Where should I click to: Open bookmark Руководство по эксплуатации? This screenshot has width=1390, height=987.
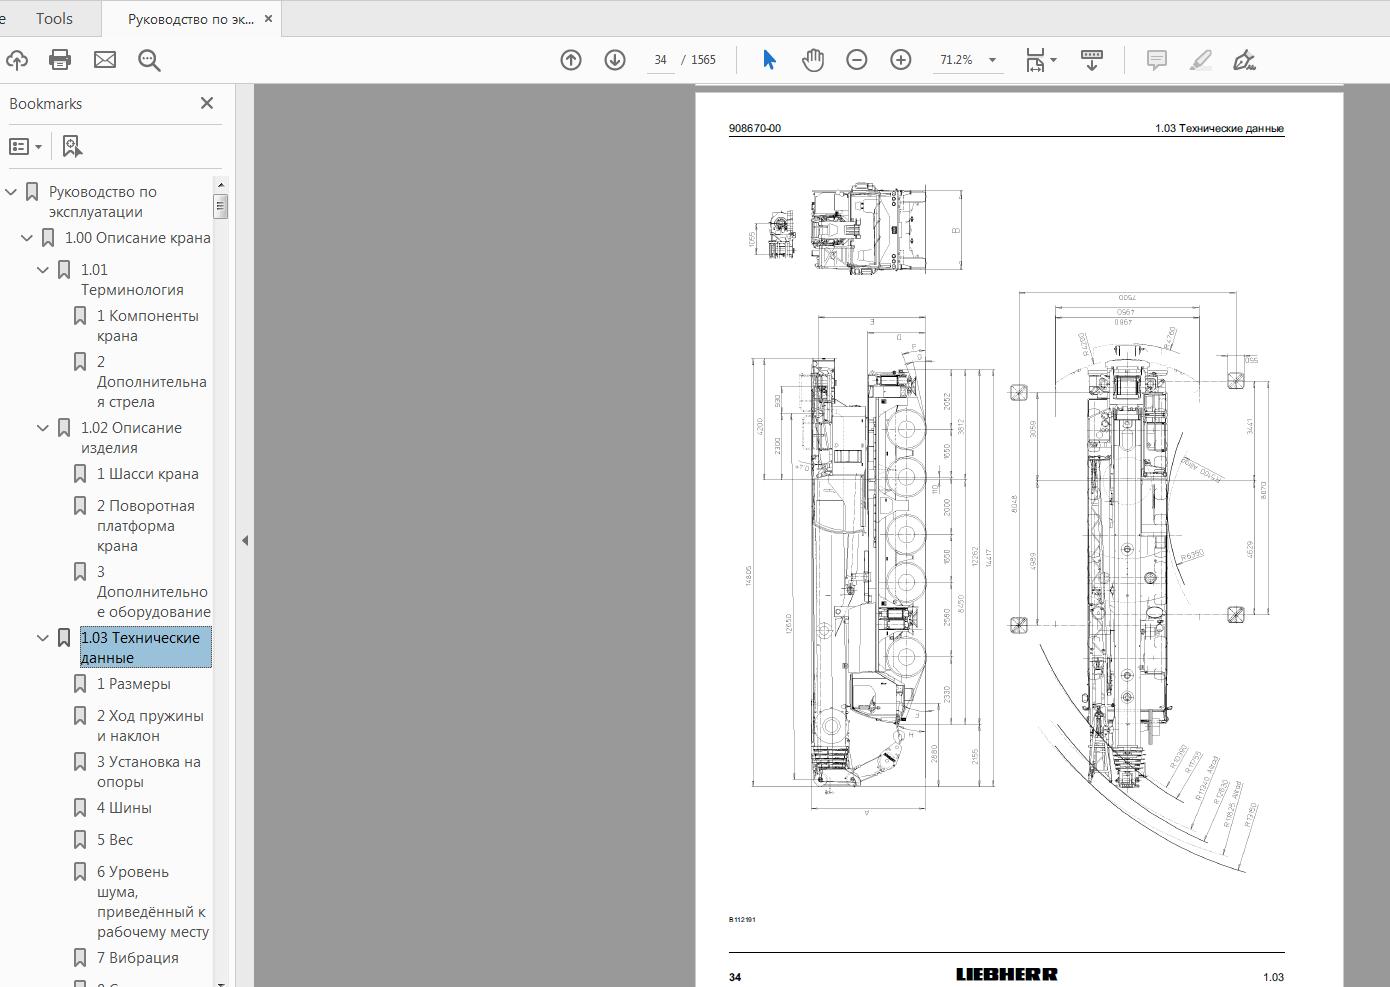point(103,202)
